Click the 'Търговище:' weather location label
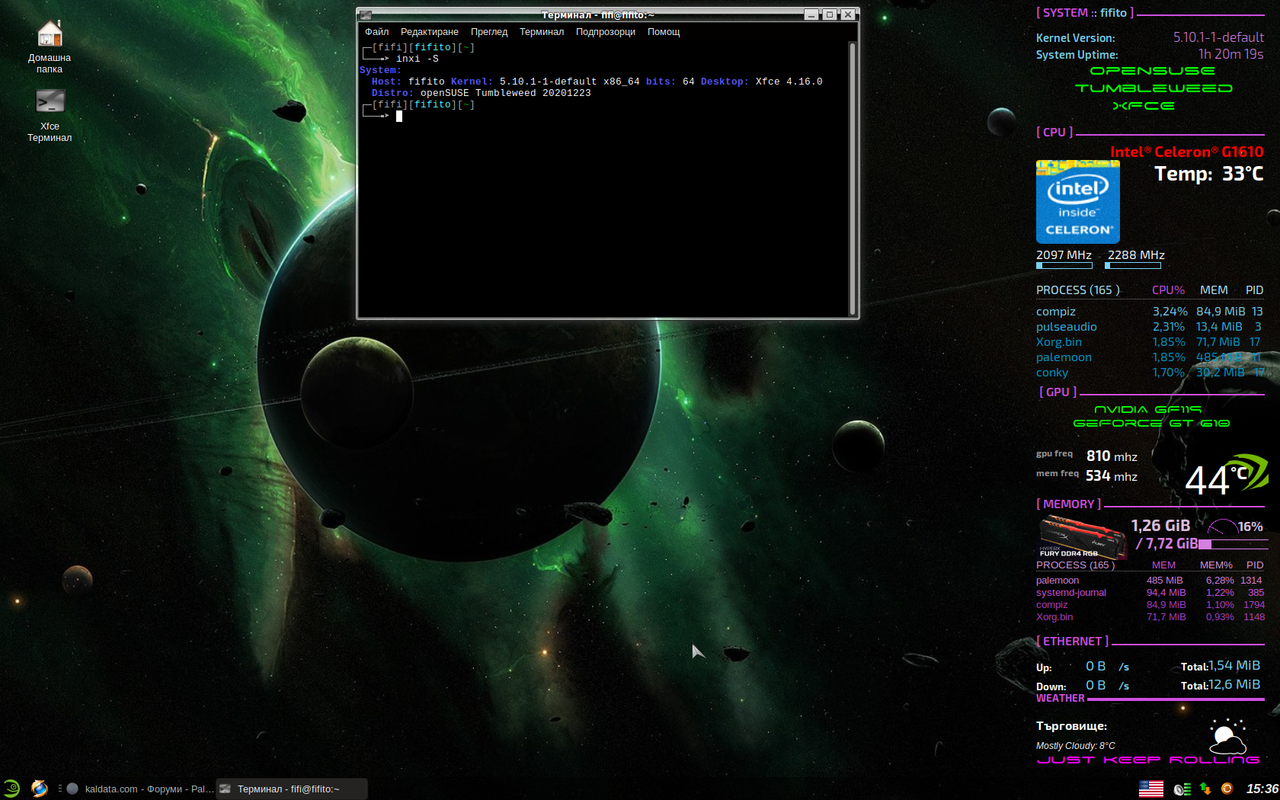The height and width of the screenshot is (800, 1280). (1071, 726)
